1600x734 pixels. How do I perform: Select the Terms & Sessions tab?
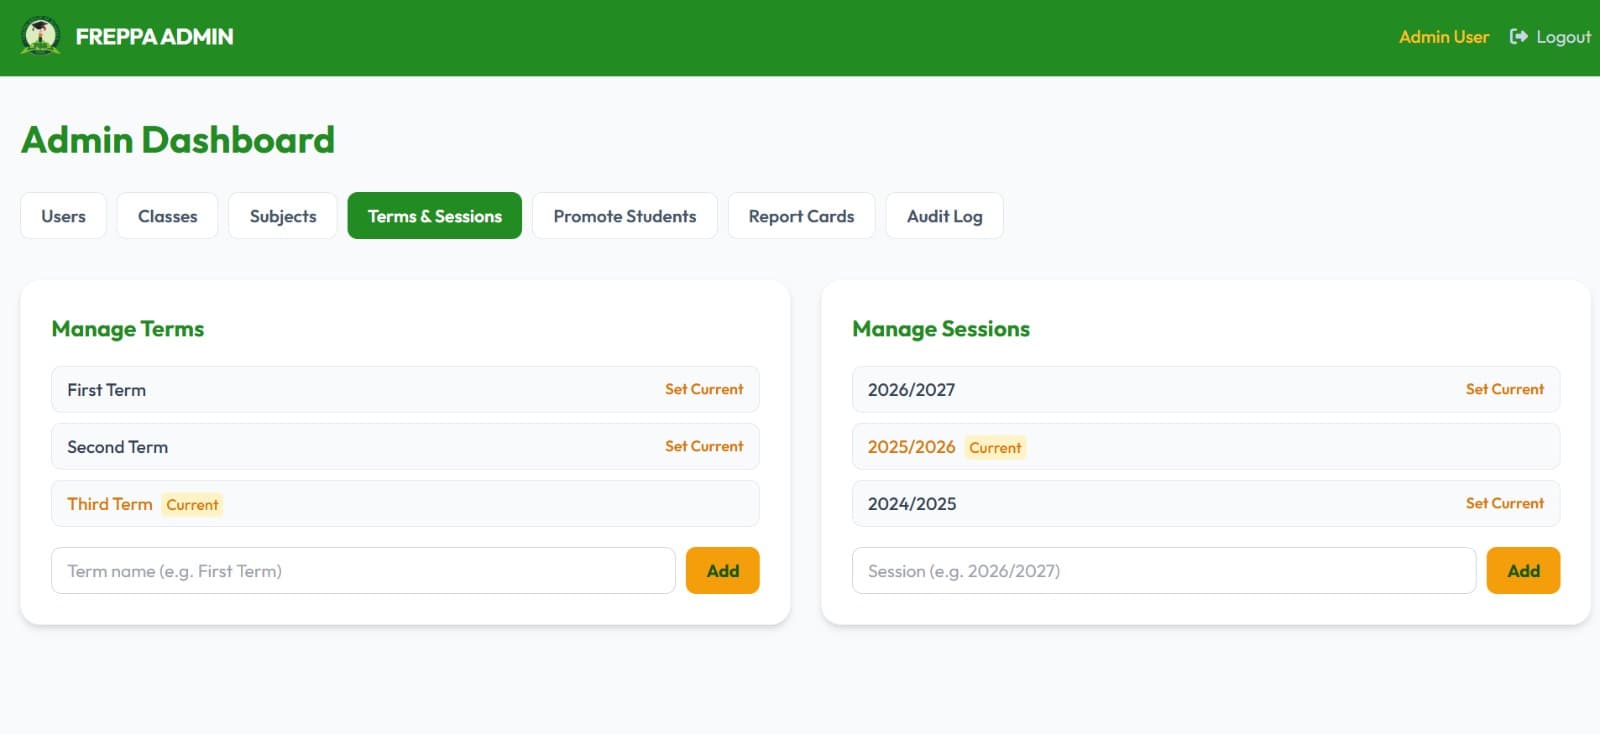(435, 216)
